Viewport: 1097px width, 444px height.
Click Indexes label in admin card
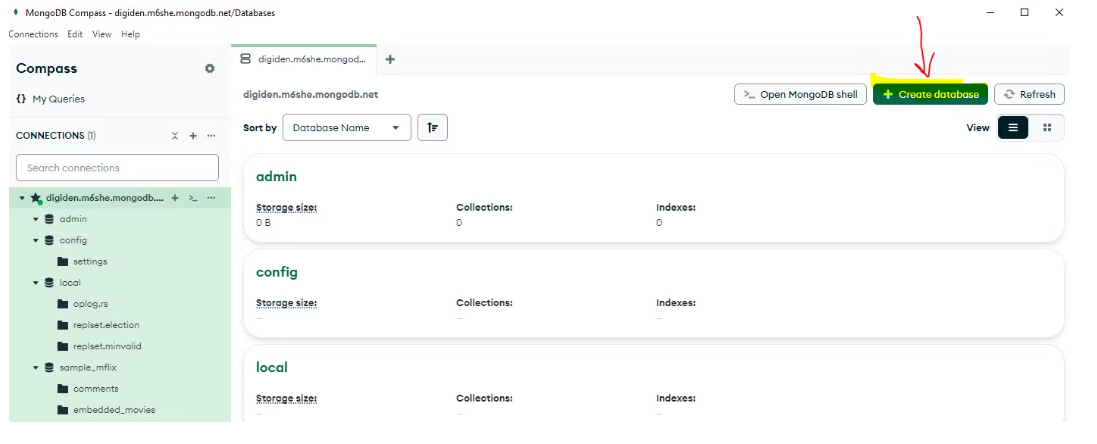(676, 208)
